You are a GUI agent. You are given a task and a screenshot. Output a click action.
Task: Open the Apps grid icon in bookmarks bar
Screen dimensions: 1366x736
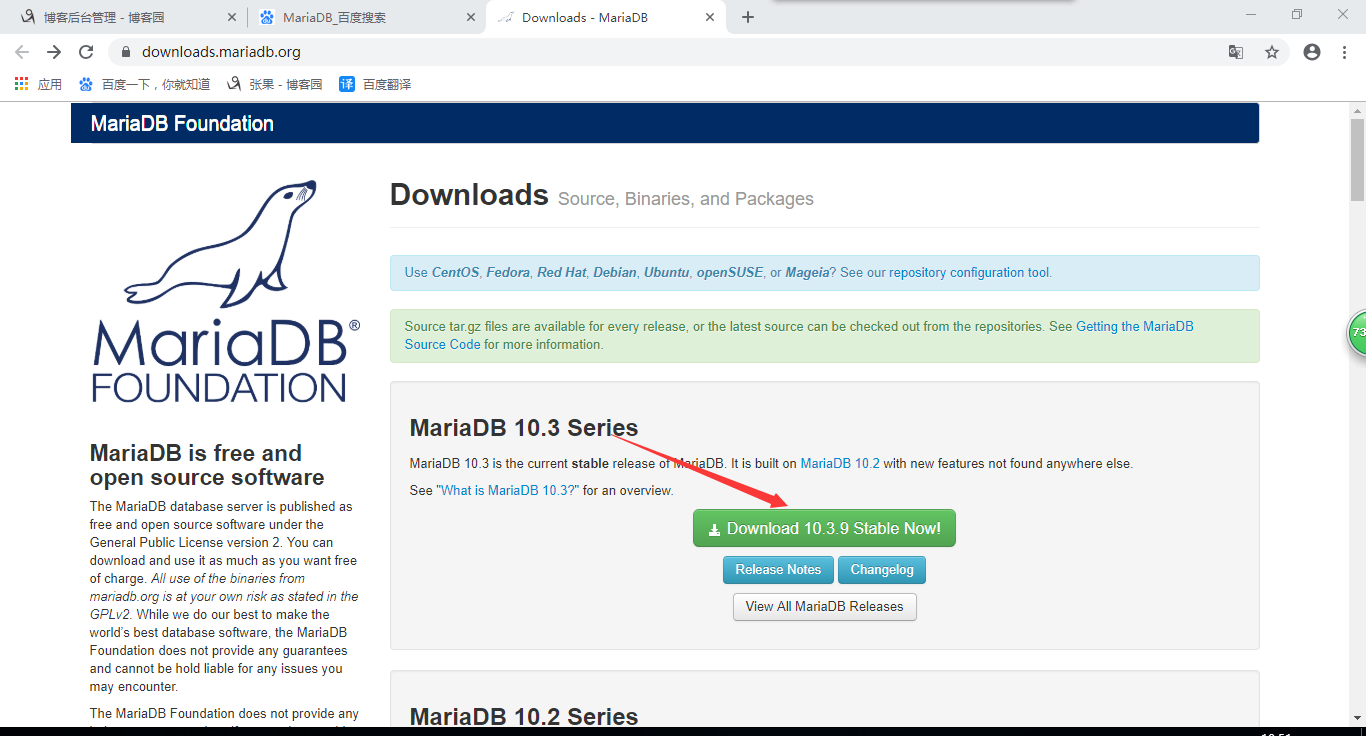point(22,84)
